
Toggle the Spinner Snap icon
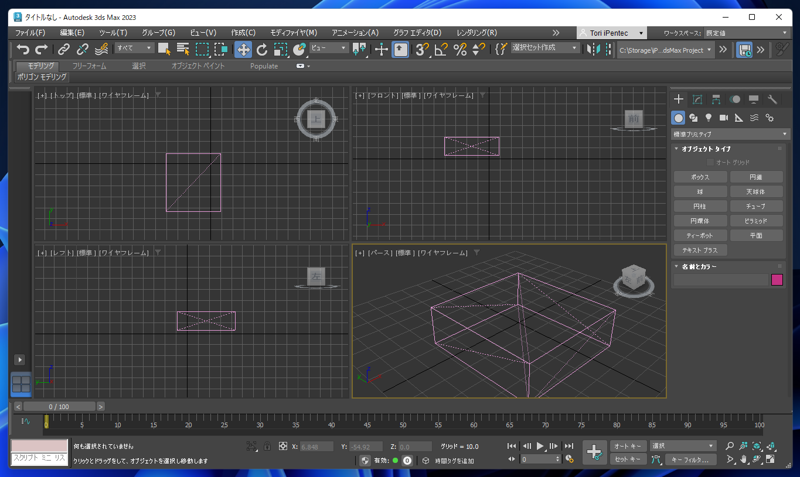(479, 49)
